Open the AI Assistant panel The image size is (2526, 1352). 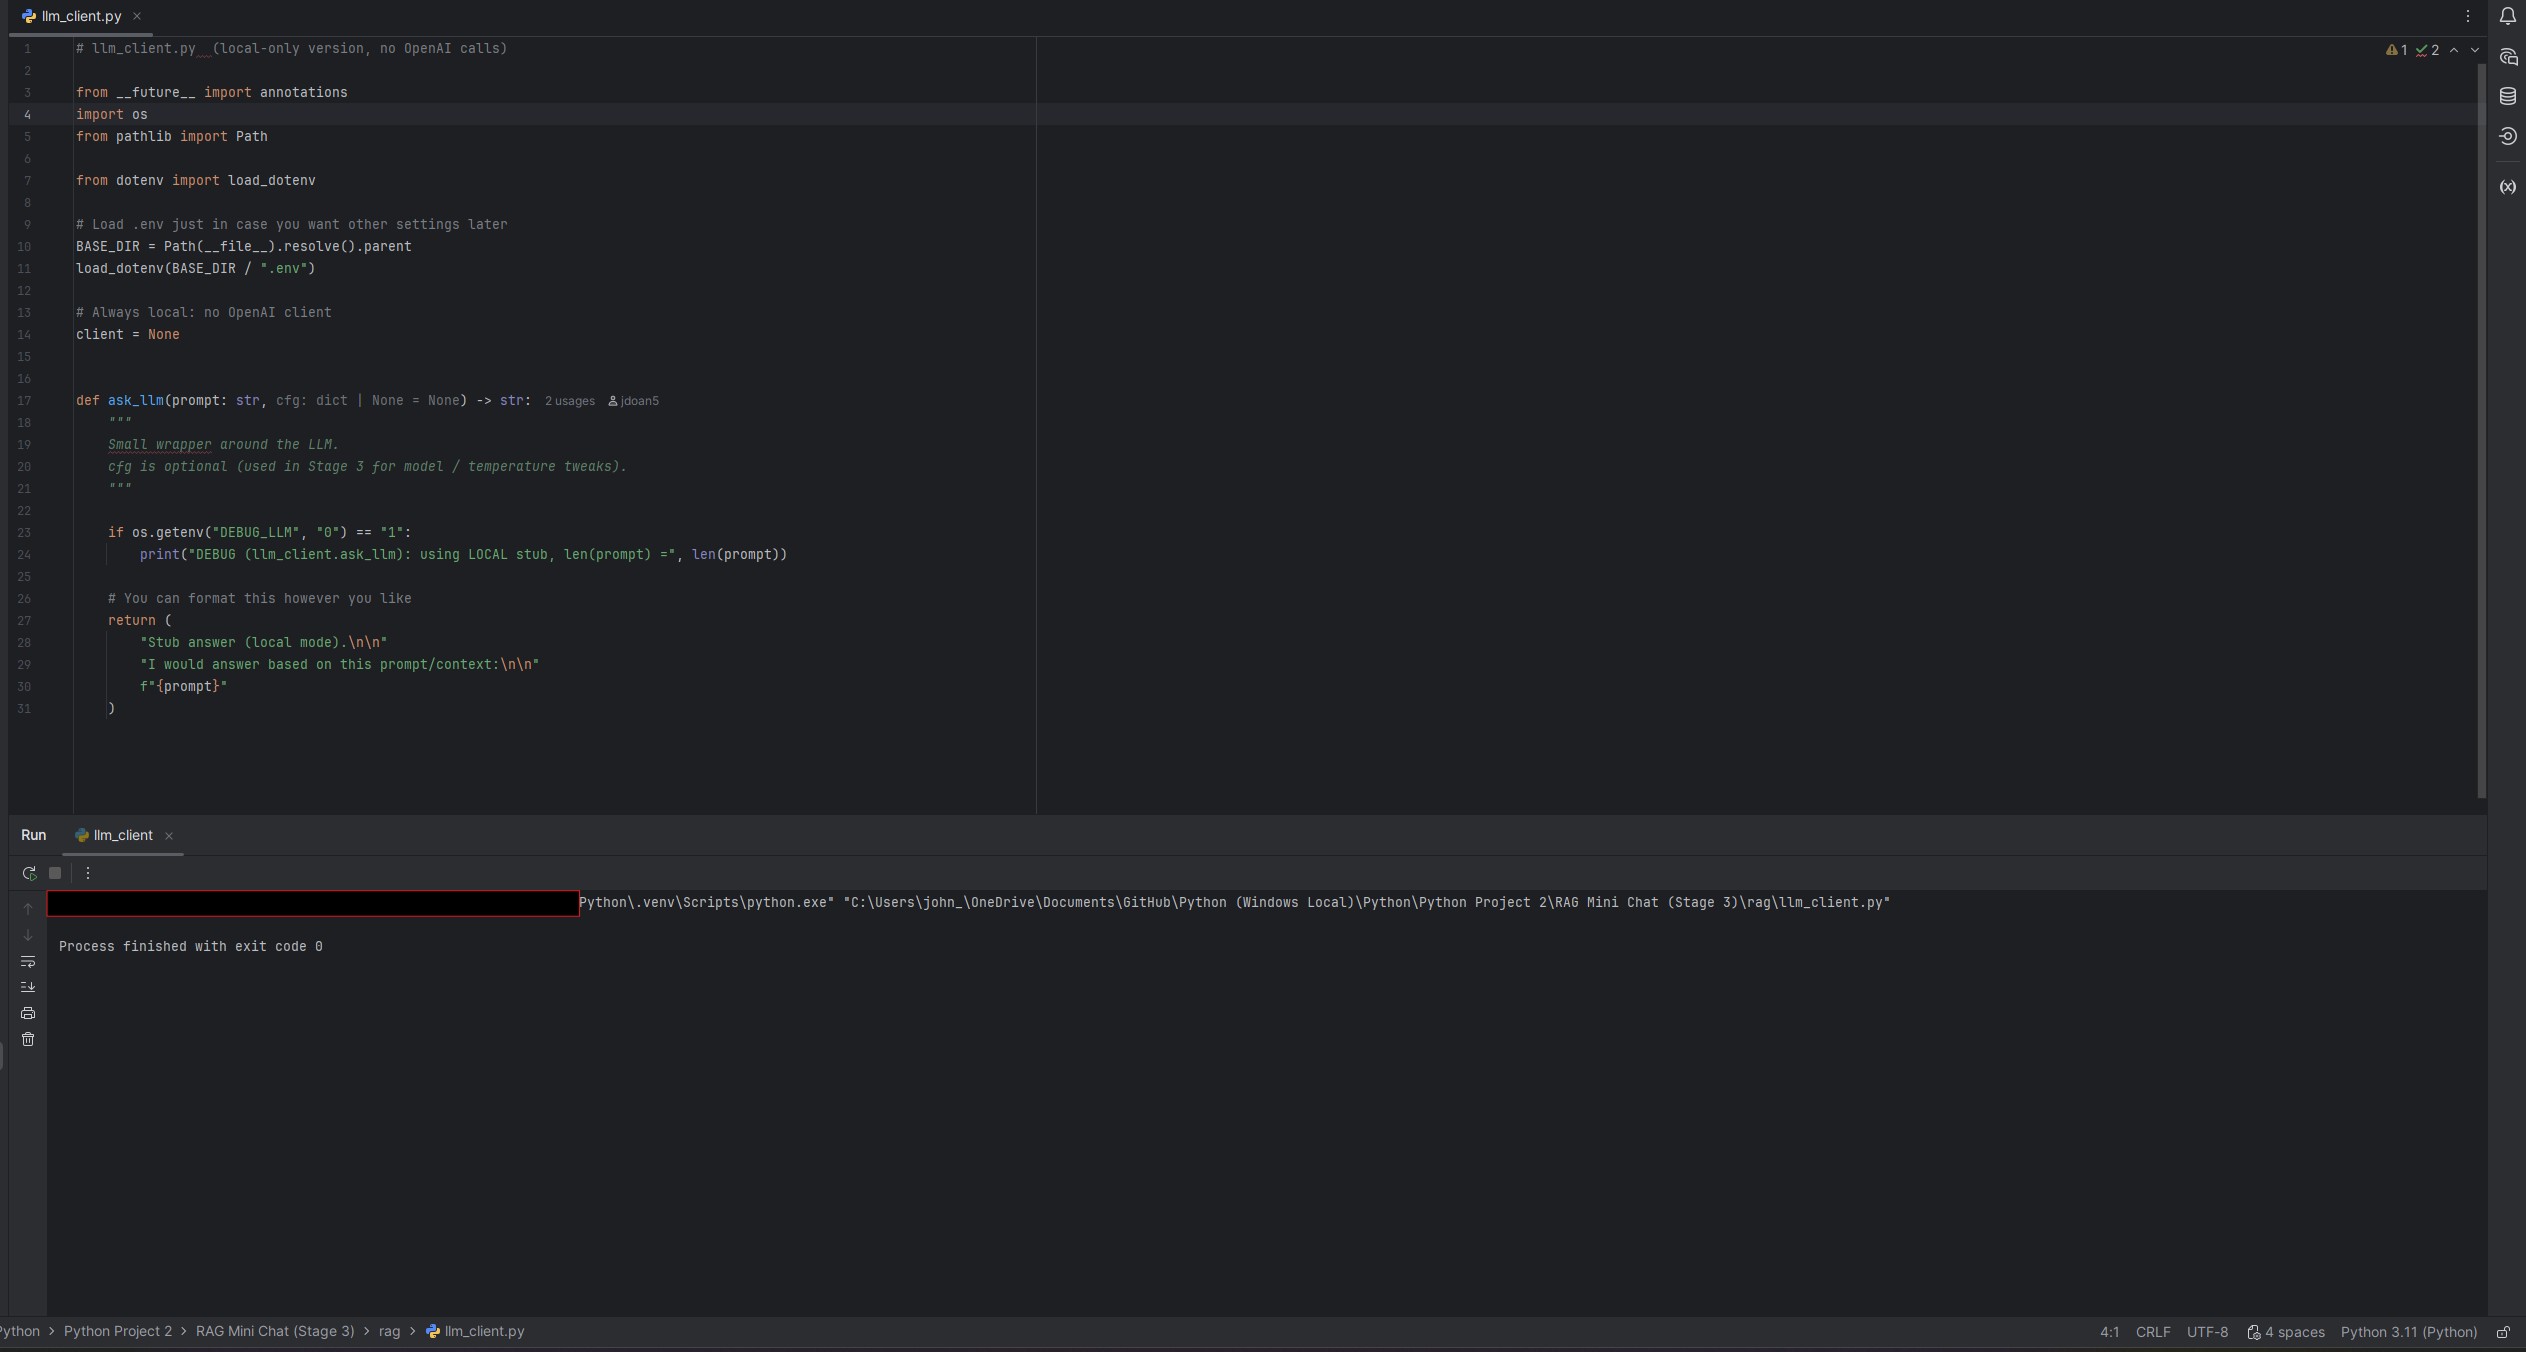click(2509, 58)
